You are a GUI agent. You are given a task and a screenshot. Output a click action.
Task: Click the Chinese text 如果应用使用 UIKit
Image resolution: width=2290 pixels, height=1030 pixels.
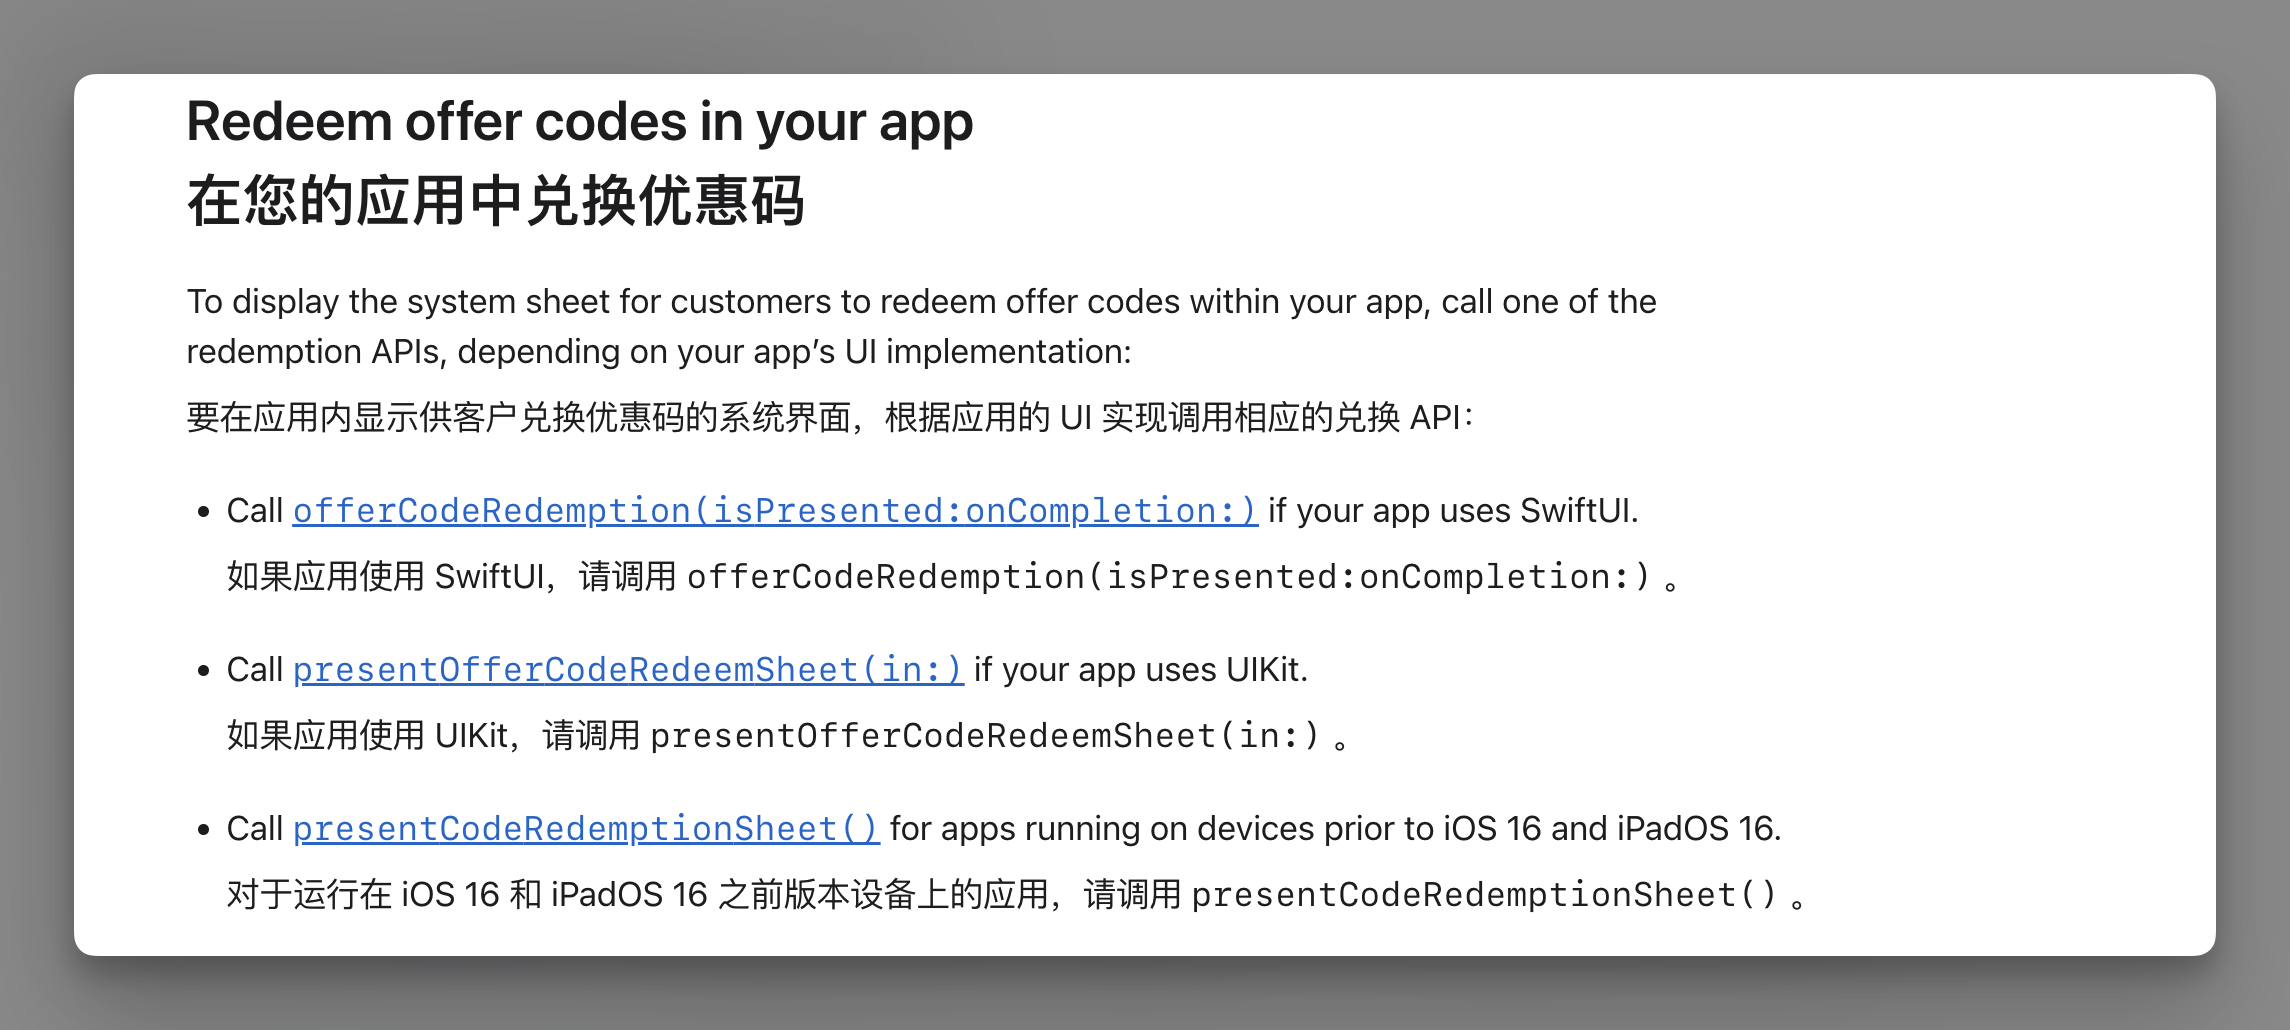(368, 736)
